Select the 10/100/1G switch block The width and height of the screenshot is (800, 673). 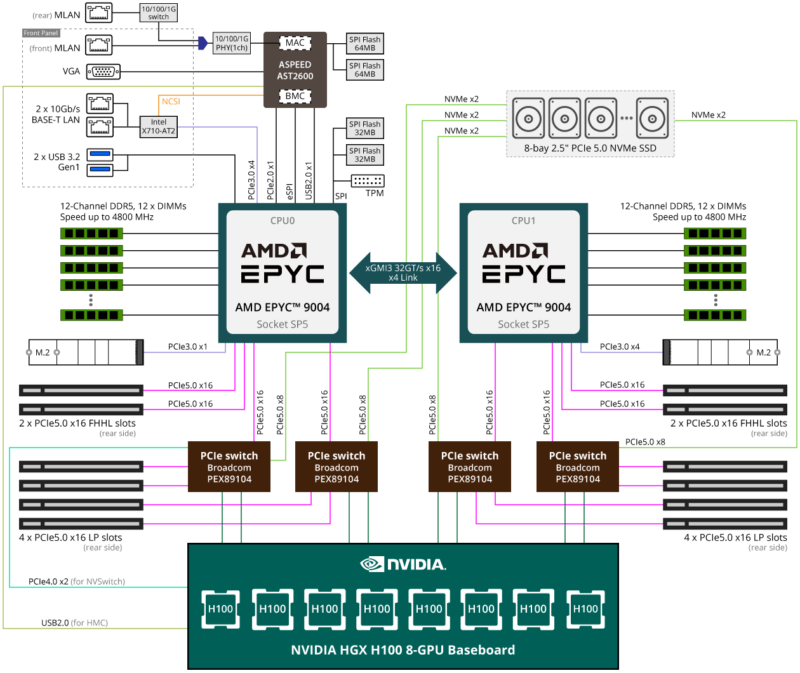158,13
